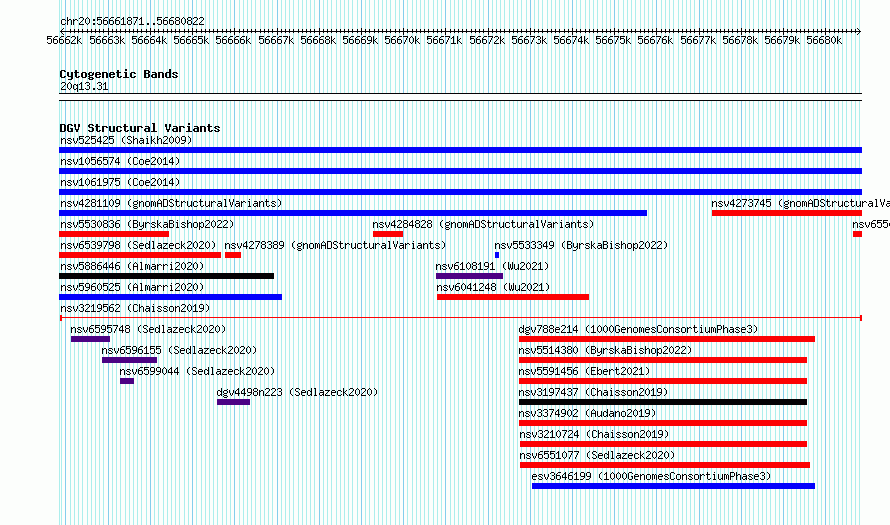
Task: Click the nsv4278389 gnomAD variant label
Action: [x=335, y=245]
